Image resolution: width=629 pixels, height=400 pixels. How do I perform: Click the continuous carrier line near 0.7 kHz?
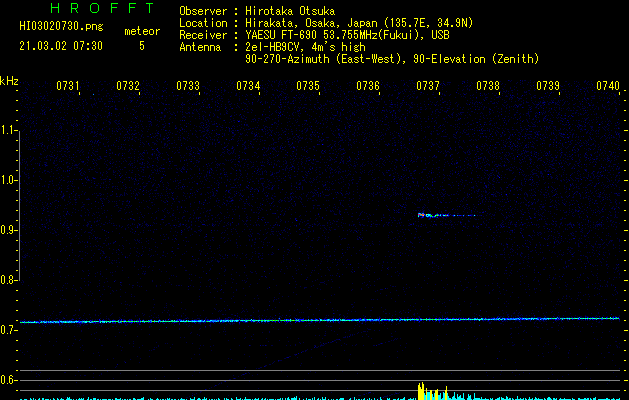320,320
